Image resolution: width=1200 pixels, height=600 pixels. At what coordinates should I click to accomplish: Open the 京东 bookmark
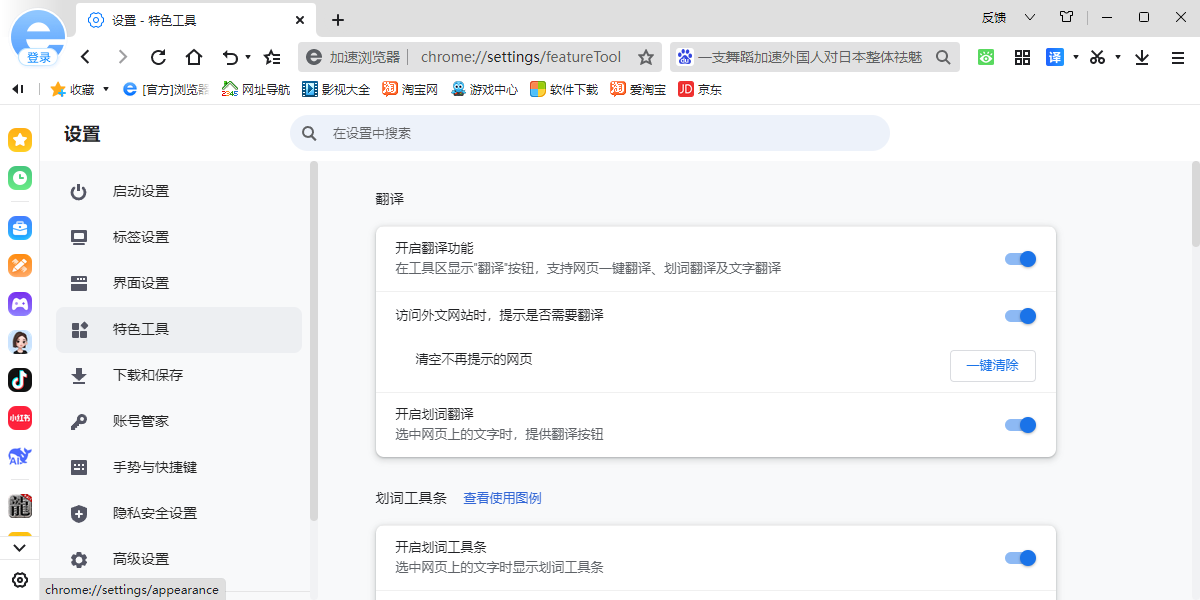pos(700,89)
